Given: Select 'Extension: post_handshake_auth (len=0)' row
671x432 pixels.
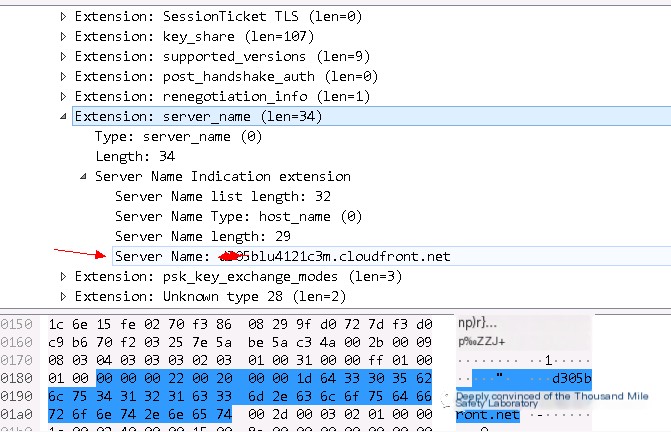Looking at the screenshot, I should pyautogui.click(x=226, y=77).
